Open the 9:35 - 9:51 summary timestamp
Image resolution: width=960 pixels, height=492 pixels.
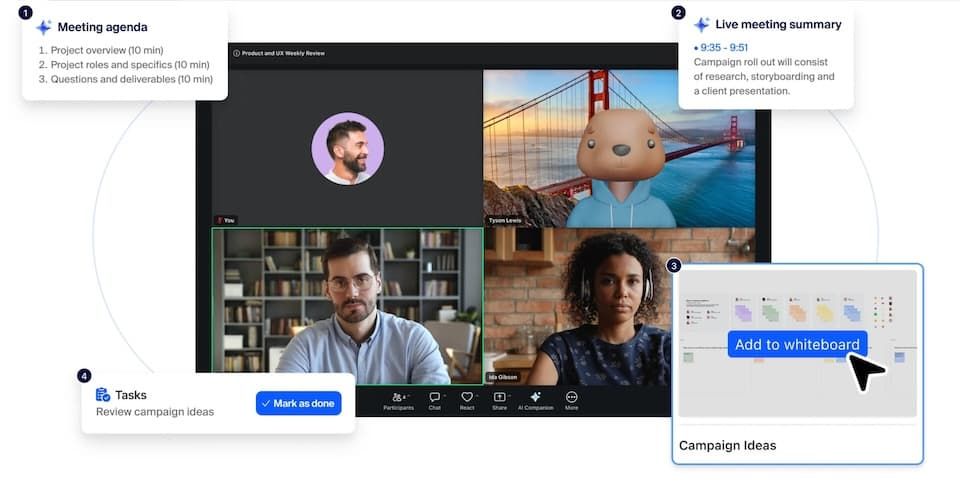pos(724,47)
